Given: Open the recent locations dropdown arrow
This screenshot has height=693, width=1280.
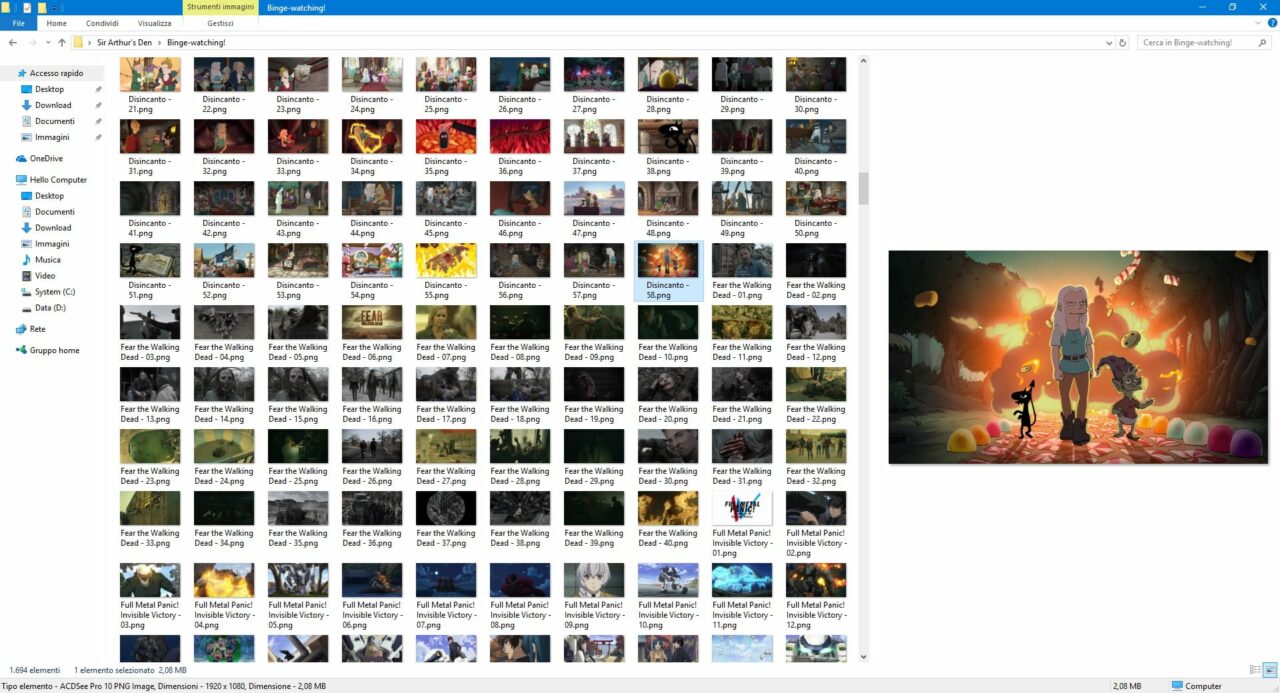Looking at the screenshot, I should pyautogui.click(x=48, y=43).
